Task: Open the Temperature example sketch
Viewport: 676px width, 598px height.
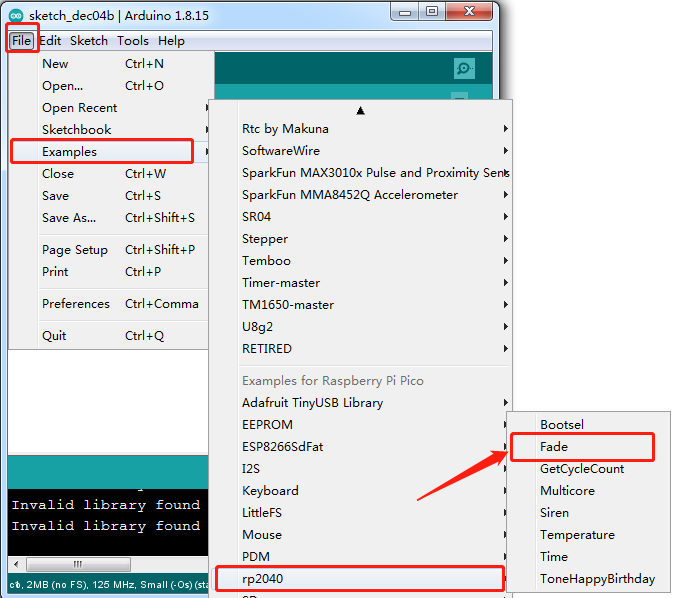Action: click(x=588, y=535)
